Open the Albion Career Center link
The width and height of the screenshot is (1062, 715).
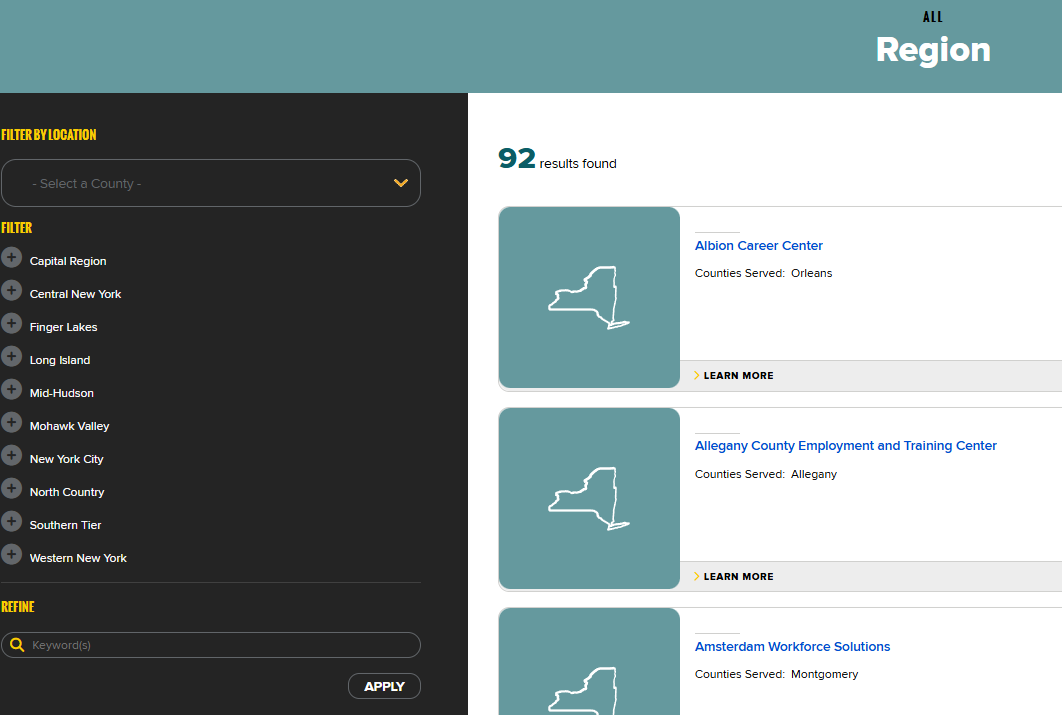[x=758, y=246]
